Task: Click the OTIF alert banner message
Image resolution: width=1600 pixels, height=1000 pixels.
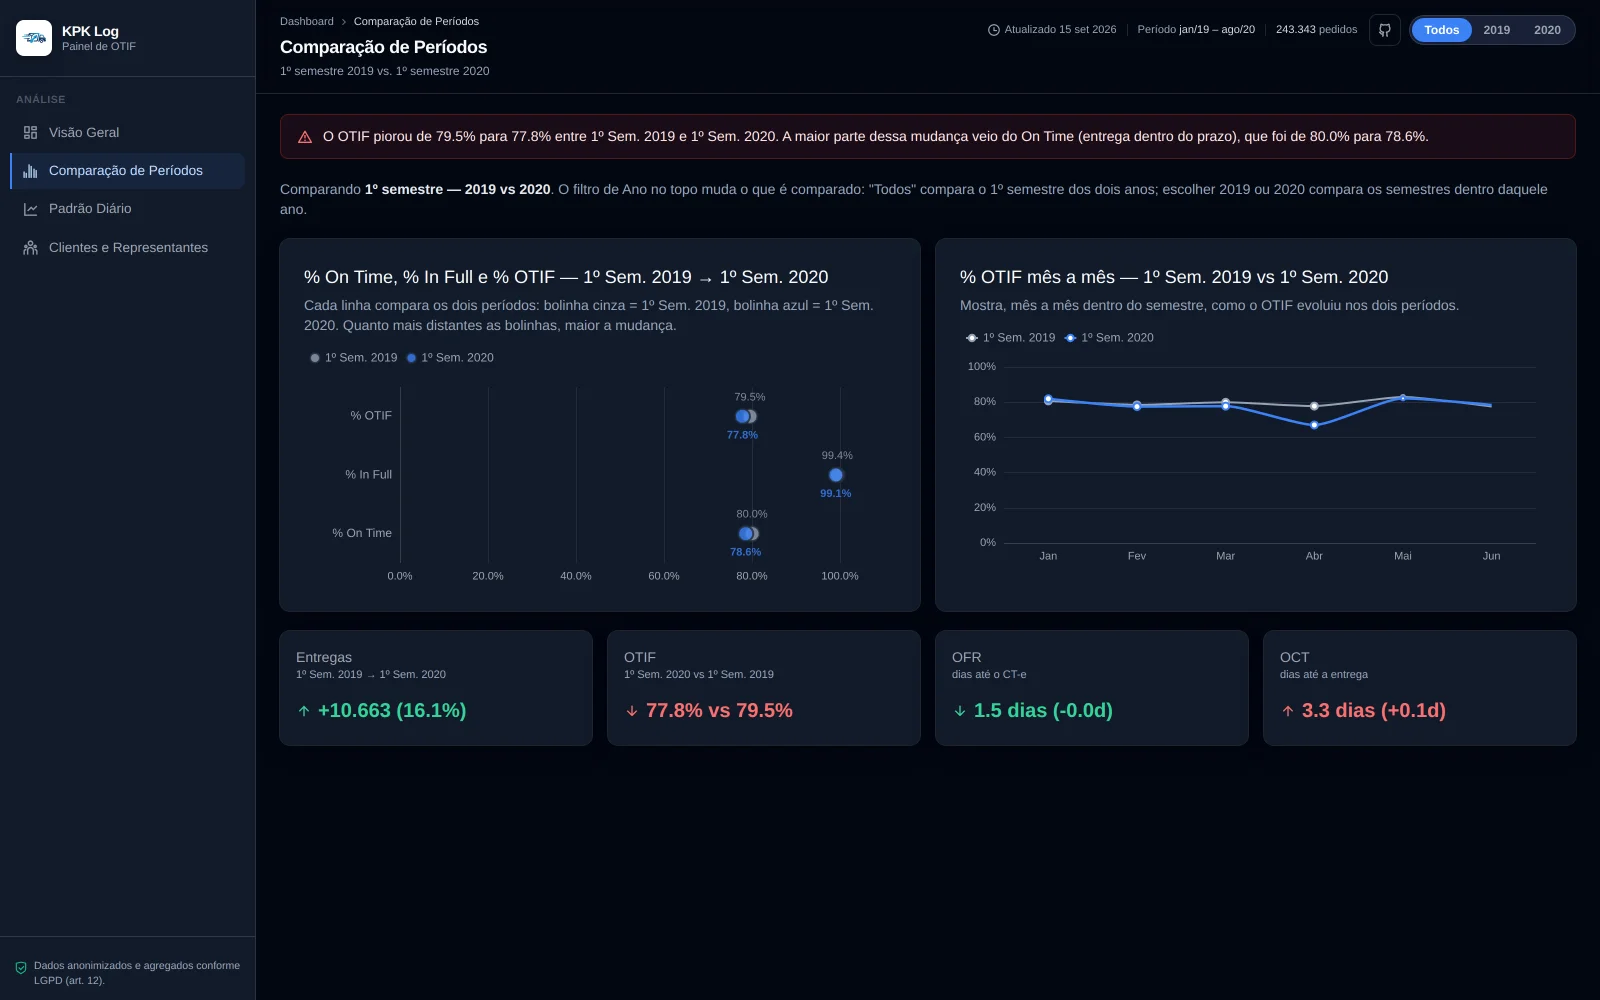Action: tap(875, 137)
